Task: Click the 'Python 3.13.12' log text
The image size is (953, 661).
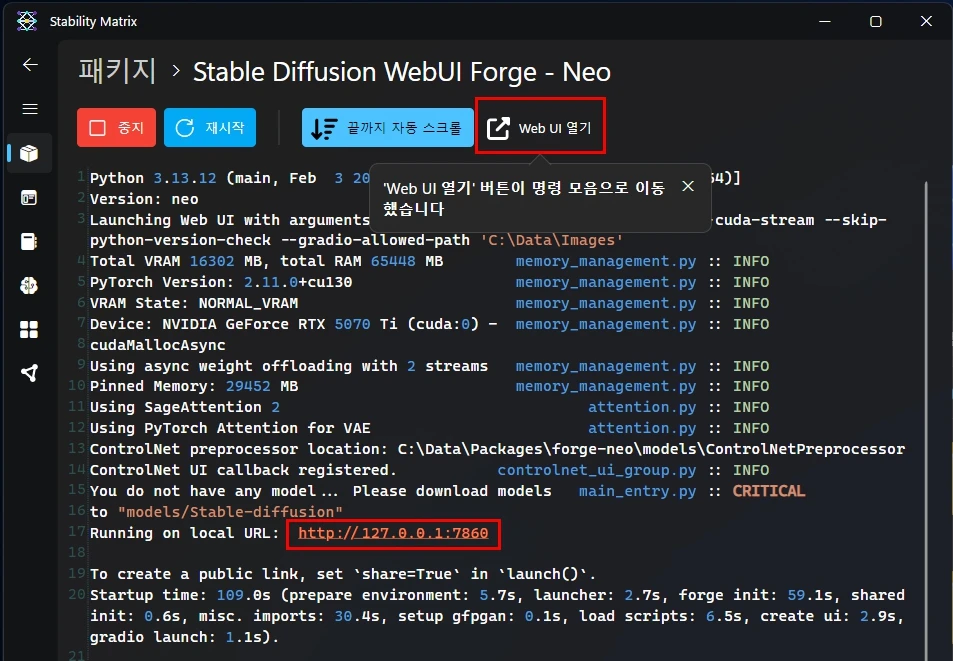Action: pos(153,178)
